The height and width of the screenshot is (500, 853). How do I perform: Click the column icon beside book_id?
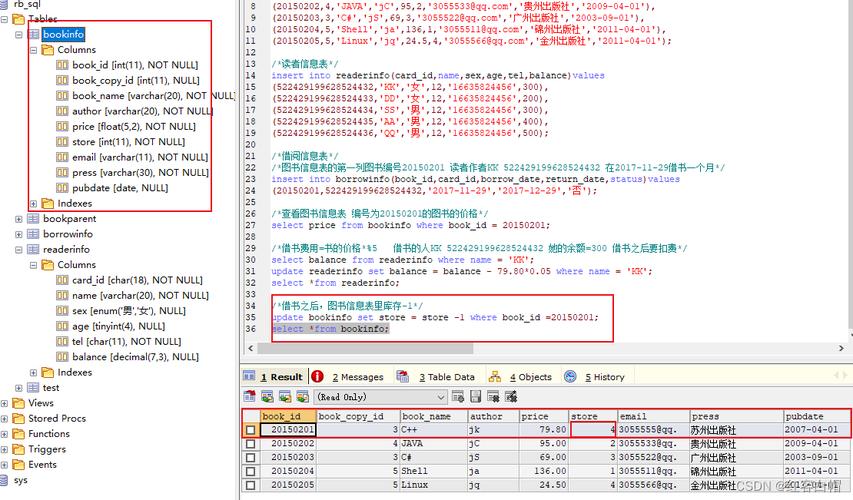(x=63, y=65)
